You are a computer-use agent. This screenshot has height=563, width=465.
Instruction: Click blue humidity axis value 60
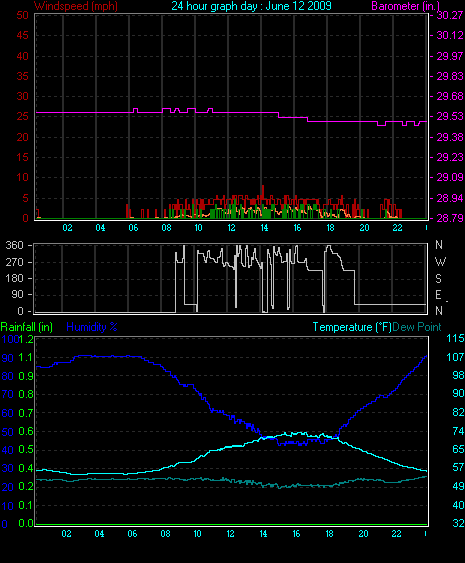point(8,413)
